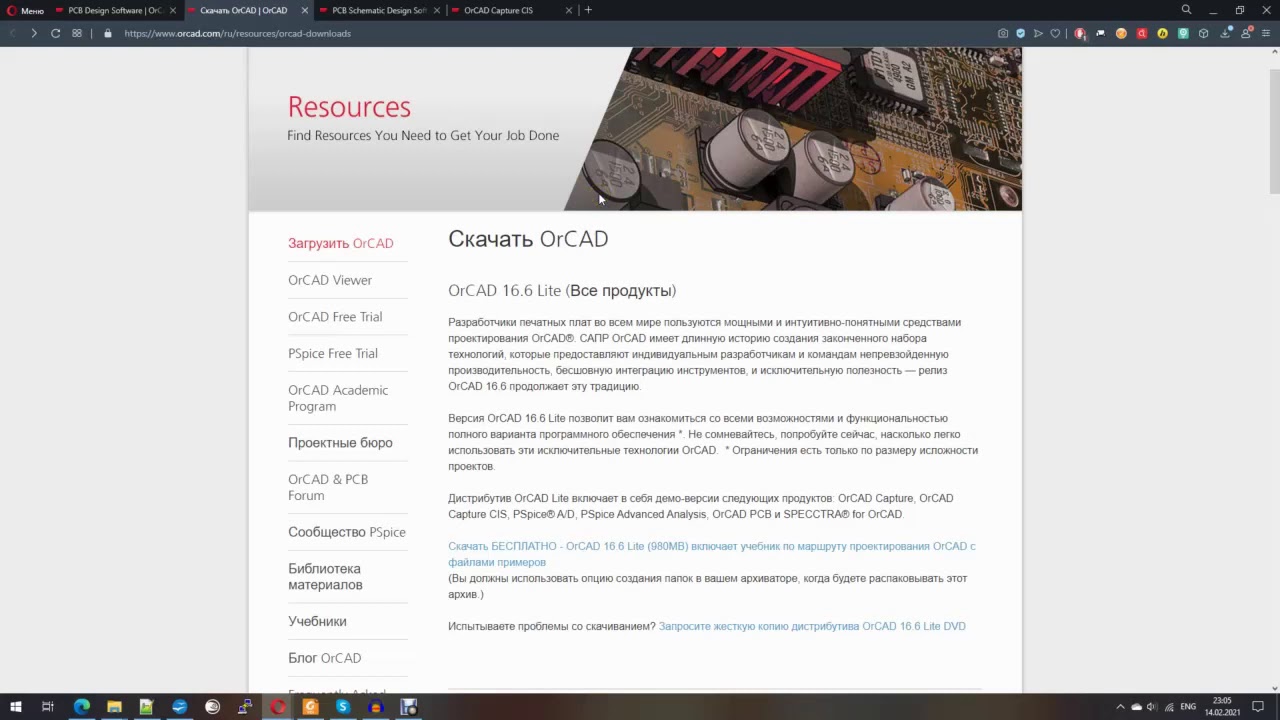Viewport: 1280px width, 720px height.
Task: Open the browser downloads icon
Action: [x=1226, y=33]
